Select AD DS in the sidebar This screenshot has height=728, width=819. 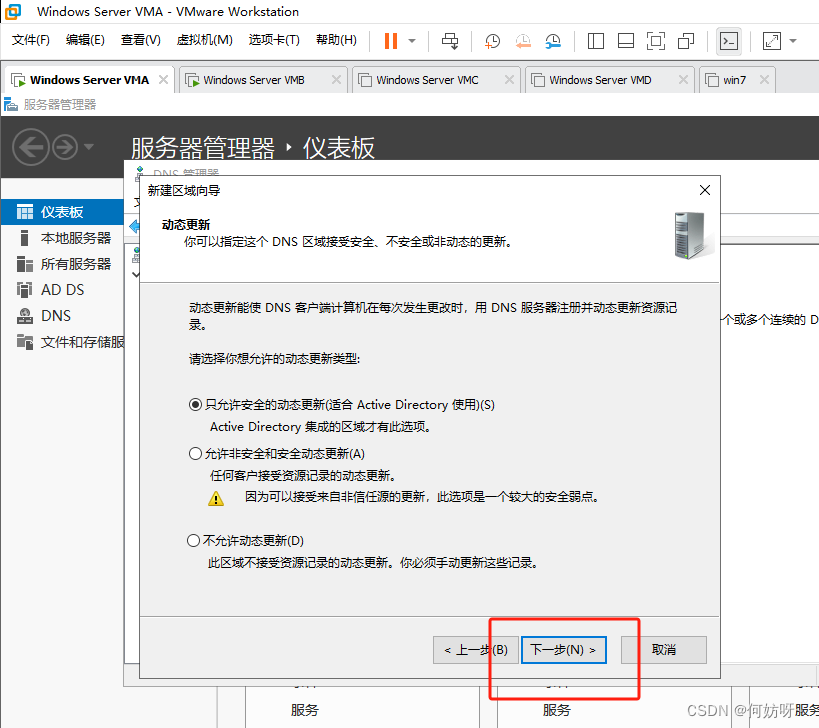(62, 290)
